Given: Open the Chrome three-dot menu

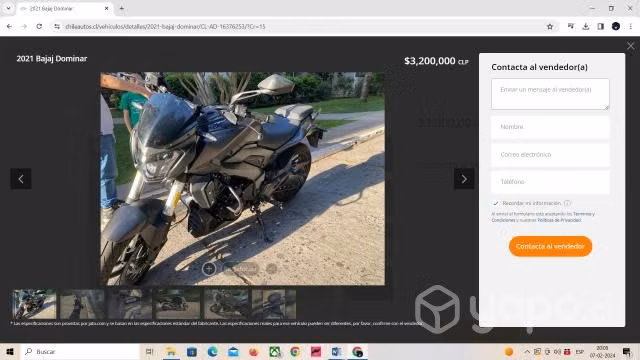Looking at the screenshot, I should click(x=631, y=27).
